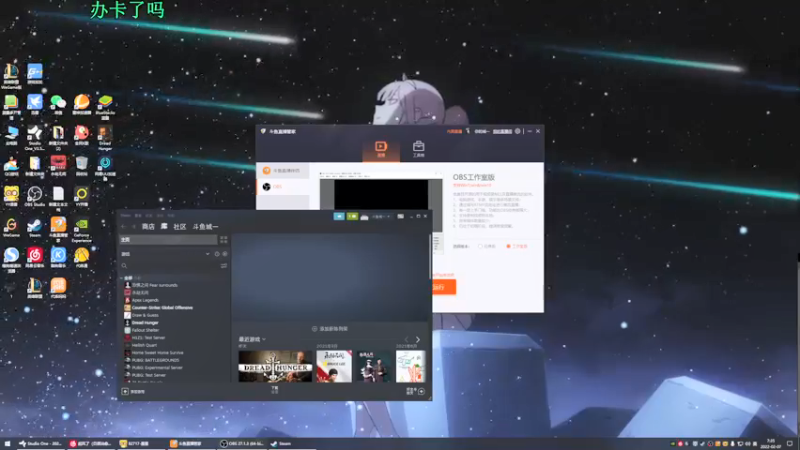Viewport: 800px width, 450px height.
Task: Switch to 工具箱 toolbox tab in Douyu manager
Action: pos(418,149)
